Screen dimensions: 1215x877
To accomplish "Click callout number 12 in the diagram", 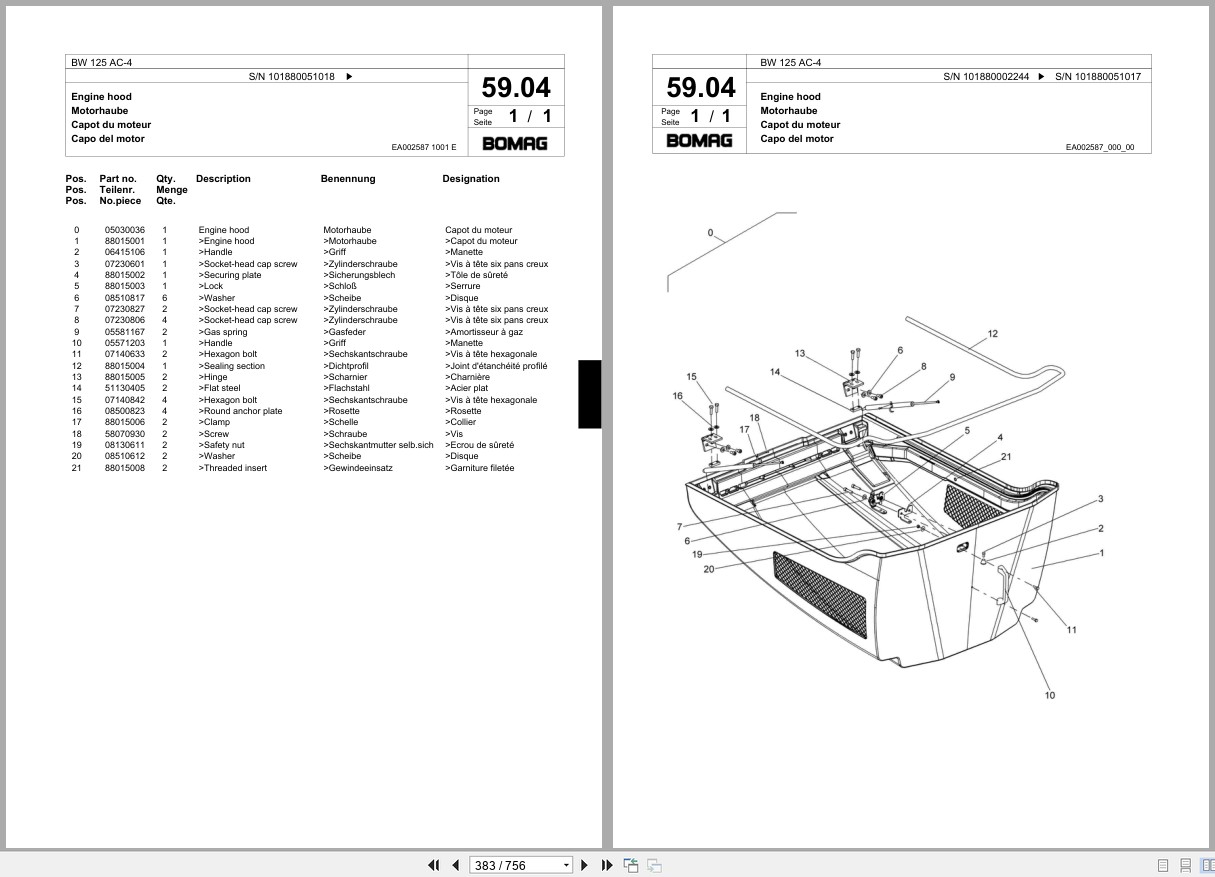I will tap(992, 334).
